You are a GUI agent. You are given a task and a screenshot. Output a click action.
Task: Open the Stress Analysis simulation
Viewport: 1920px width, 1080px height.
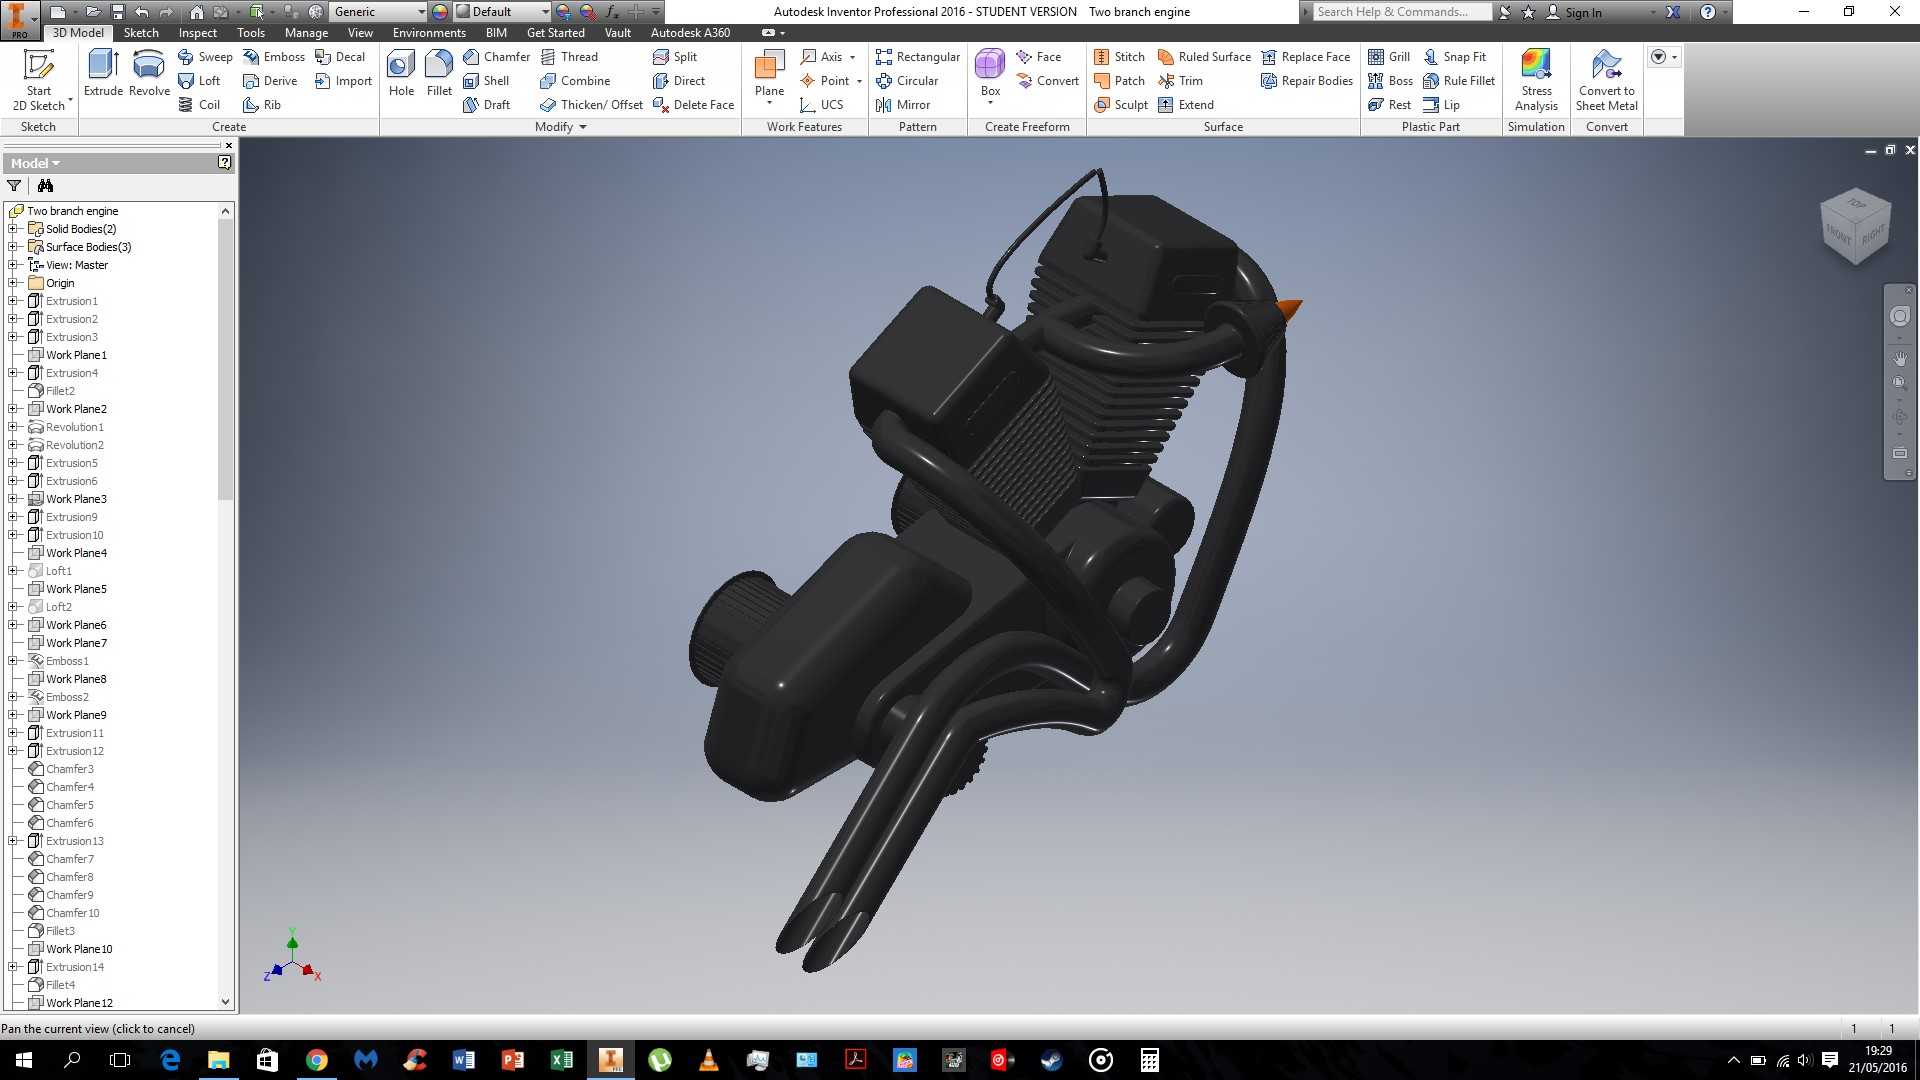(x=1536, y=80)
